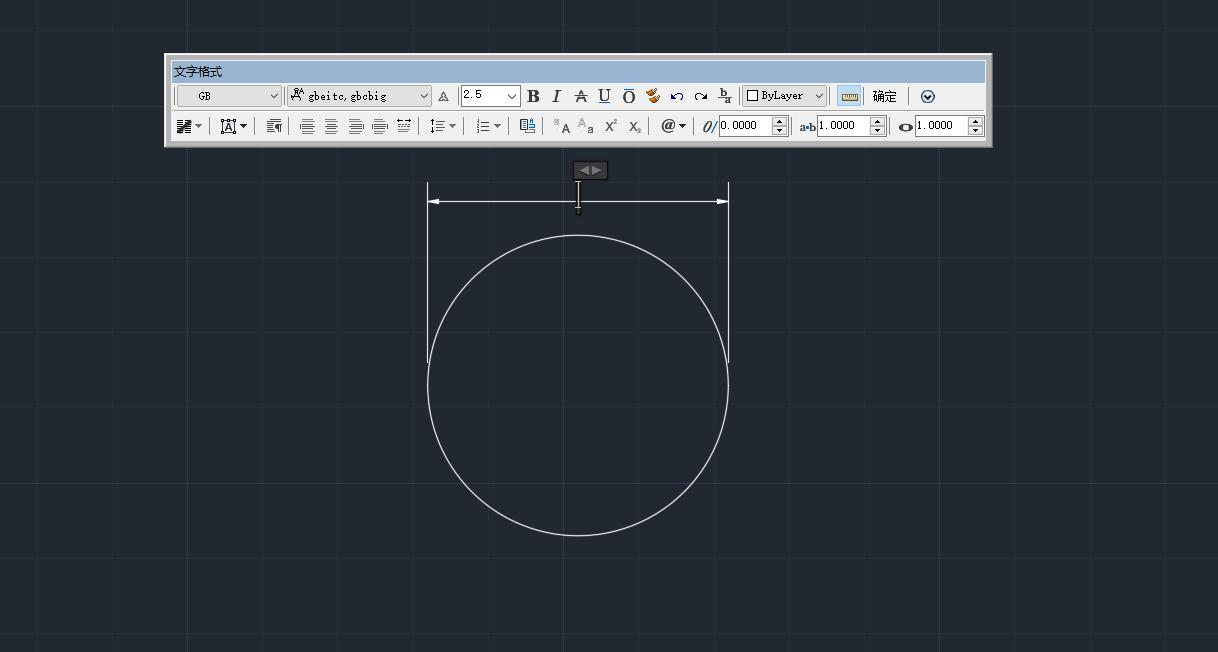The image size is (1218, 652).
Task: Open the @ symbol insert menu
Action: (673, 126)
